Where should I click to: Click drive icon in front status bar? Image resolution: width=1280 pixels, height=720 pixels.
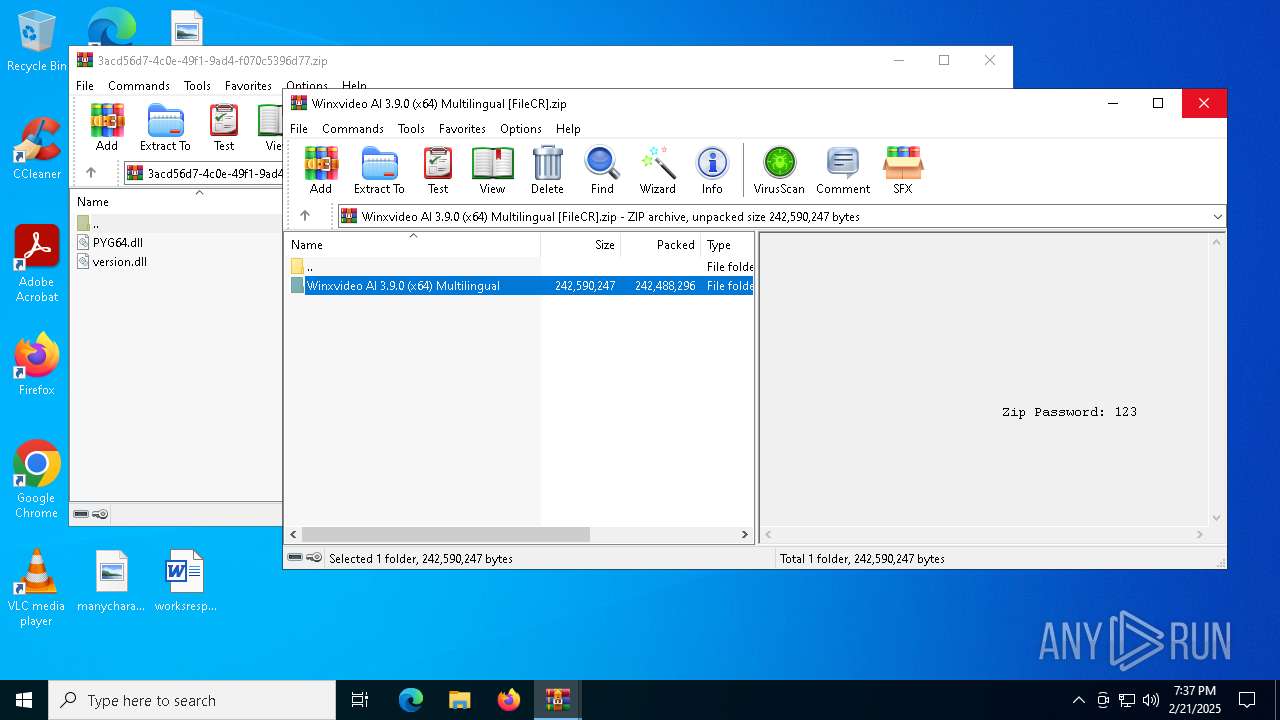coord(296,558)
